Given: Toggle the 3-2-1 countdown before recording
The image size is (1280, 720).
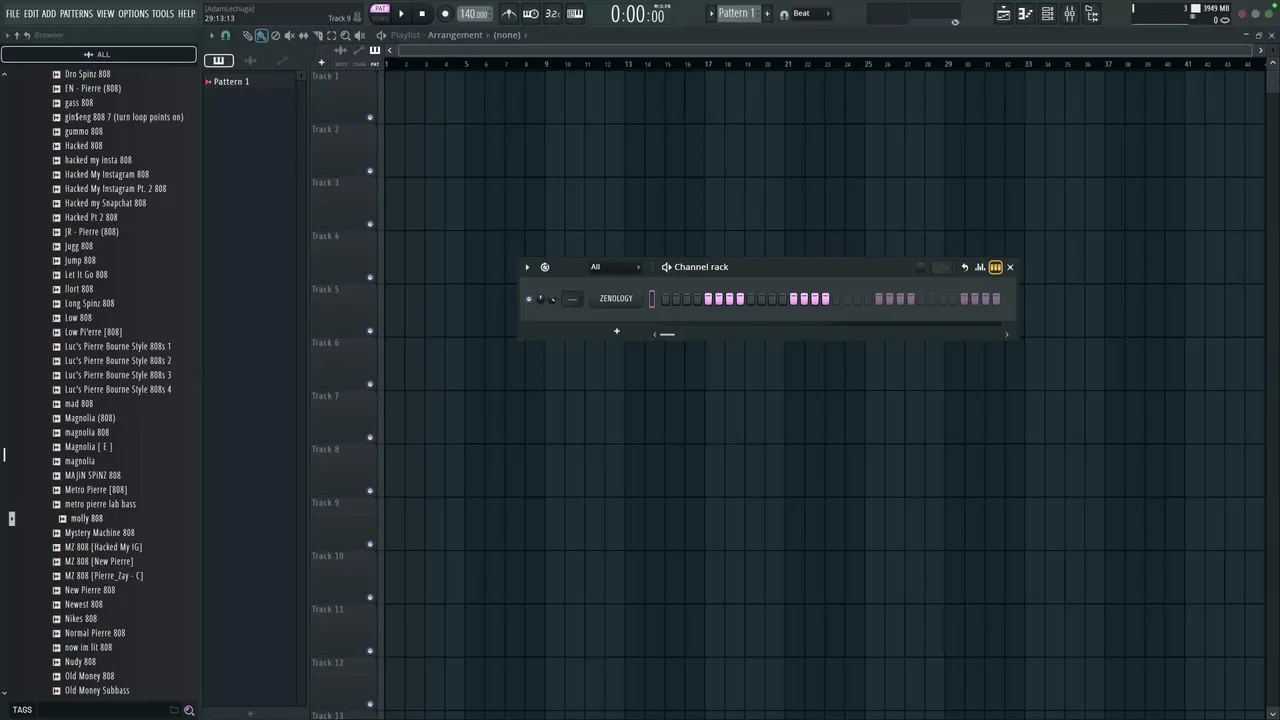Looking at the screenshot, I should pyautogui.click(x=553, y=14).
